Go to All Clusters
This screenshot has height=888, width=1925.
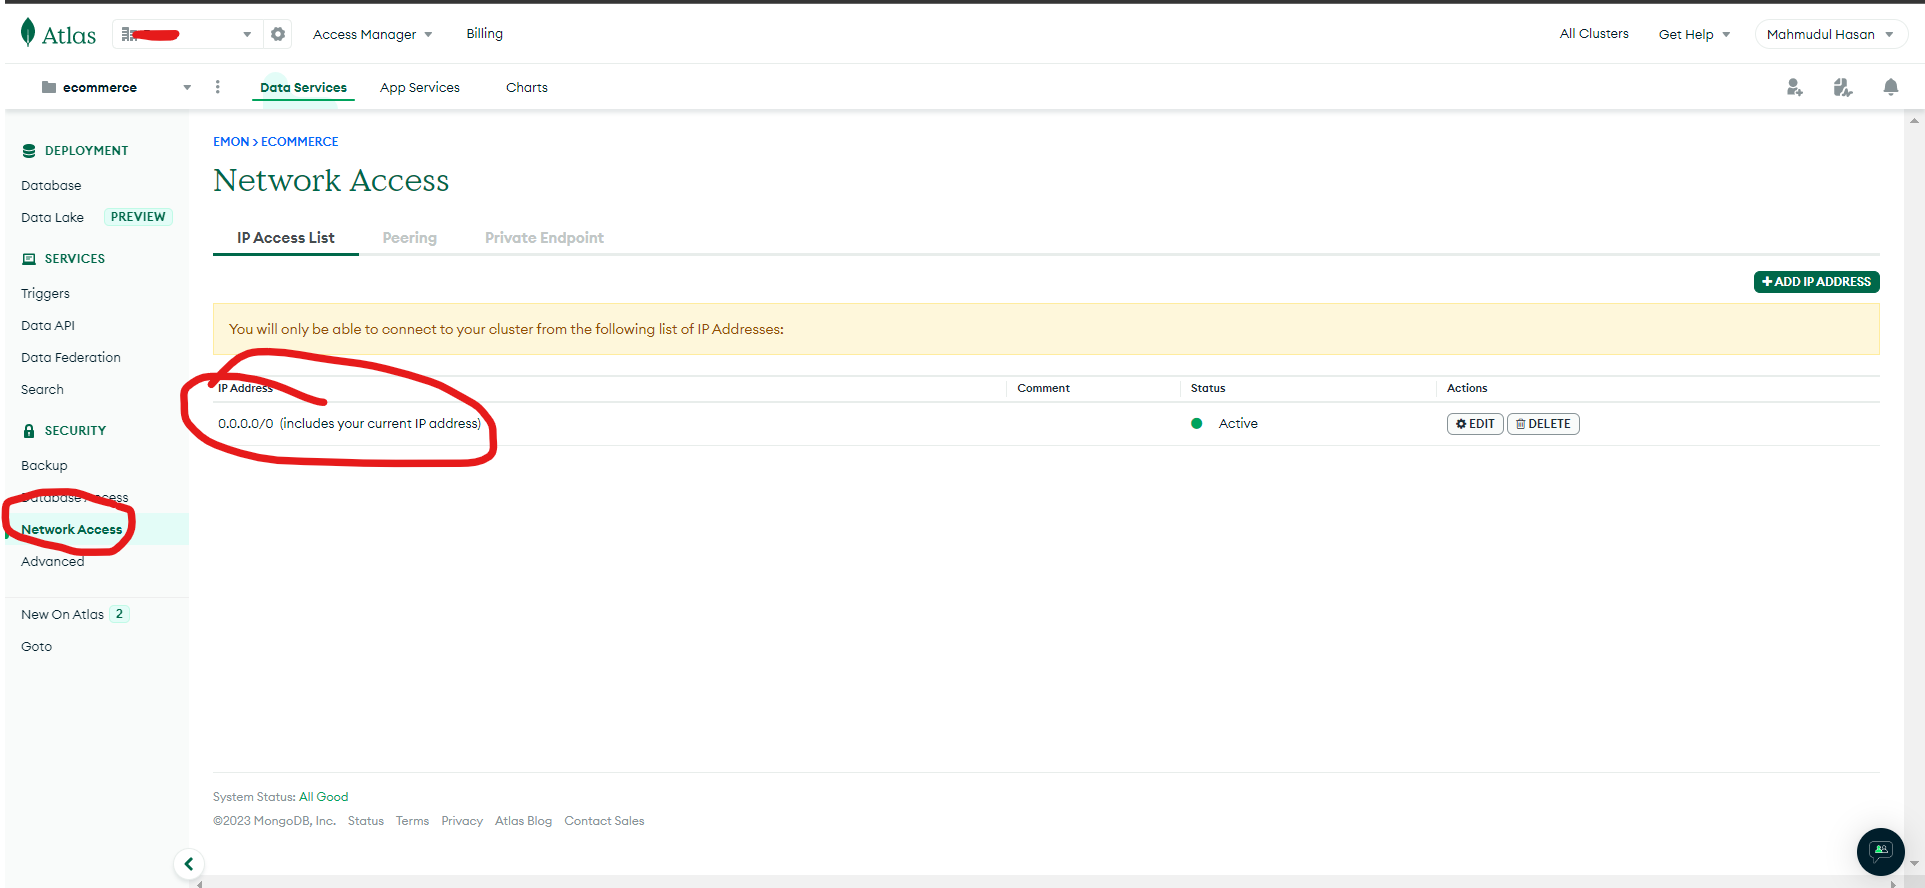click(1594, 33)
